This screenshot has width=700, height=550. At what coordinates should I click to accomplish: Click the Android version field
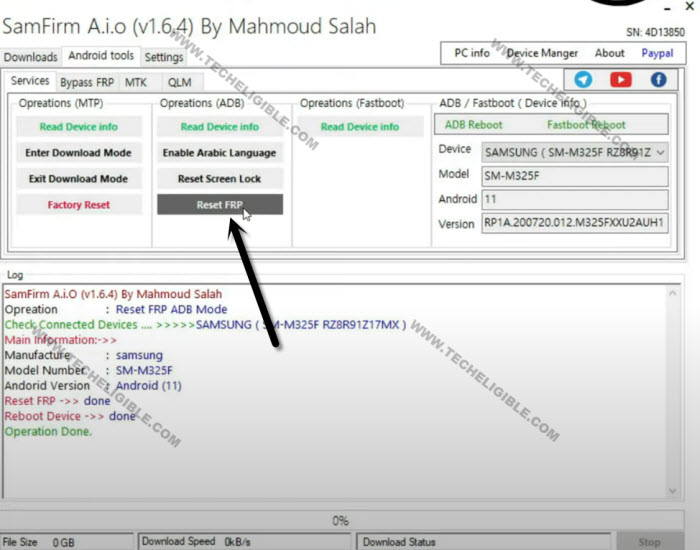click(x=575, y=199)
